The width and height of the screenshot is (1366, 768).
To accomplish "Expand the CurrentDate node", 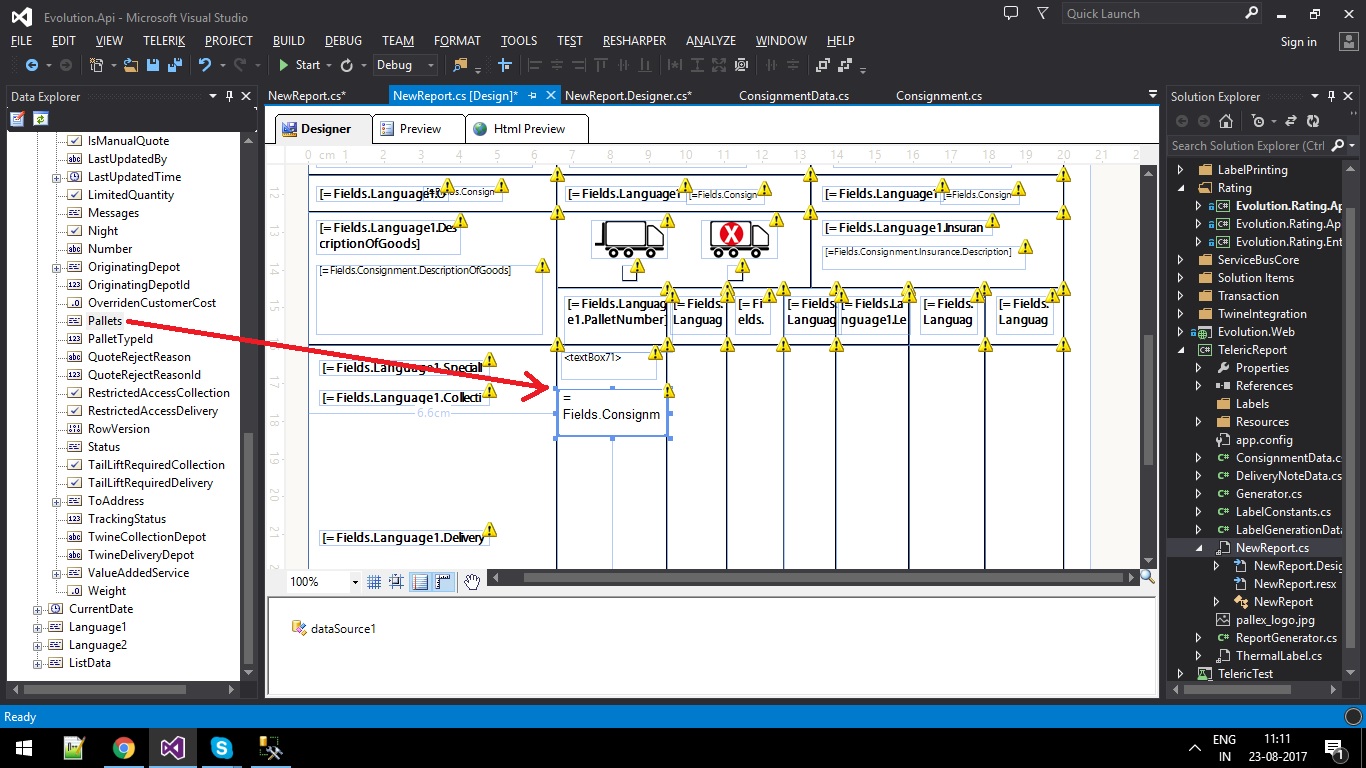I will tap(38, 609).
